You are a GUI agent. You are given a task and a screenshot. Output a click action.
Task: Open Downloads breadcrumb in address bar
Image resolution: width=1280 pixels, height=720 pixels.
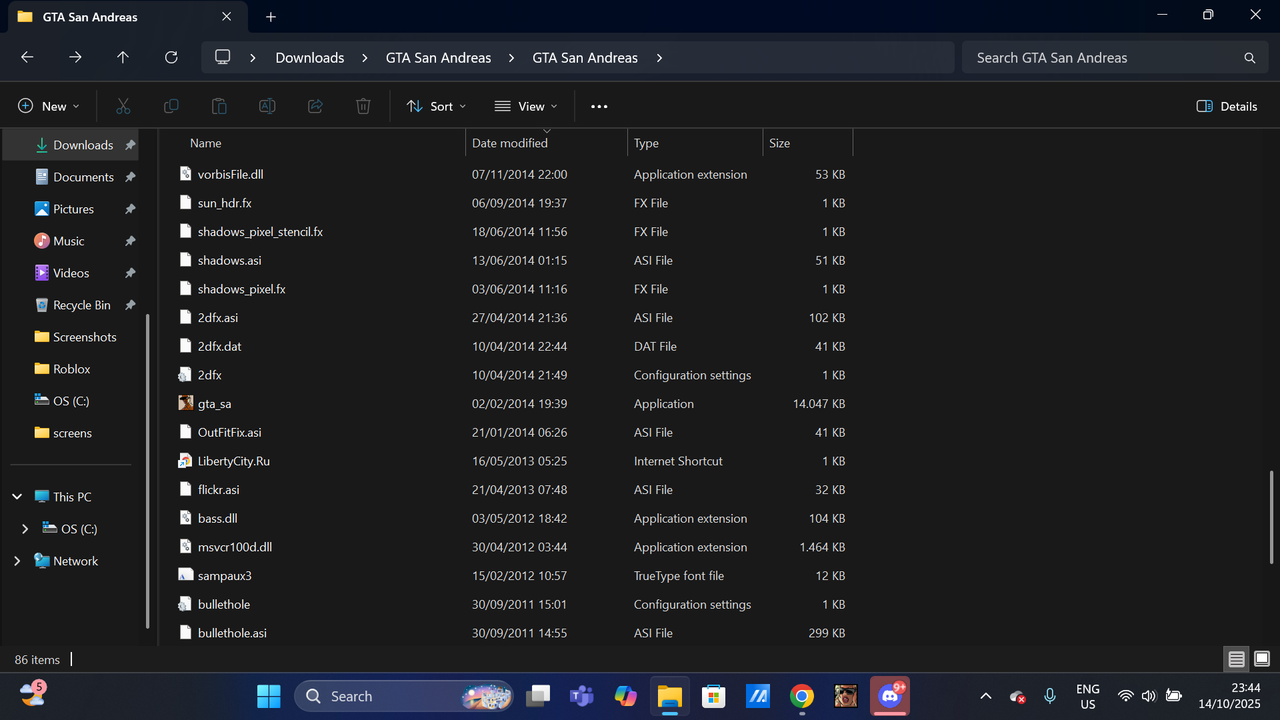pos(310,58)
